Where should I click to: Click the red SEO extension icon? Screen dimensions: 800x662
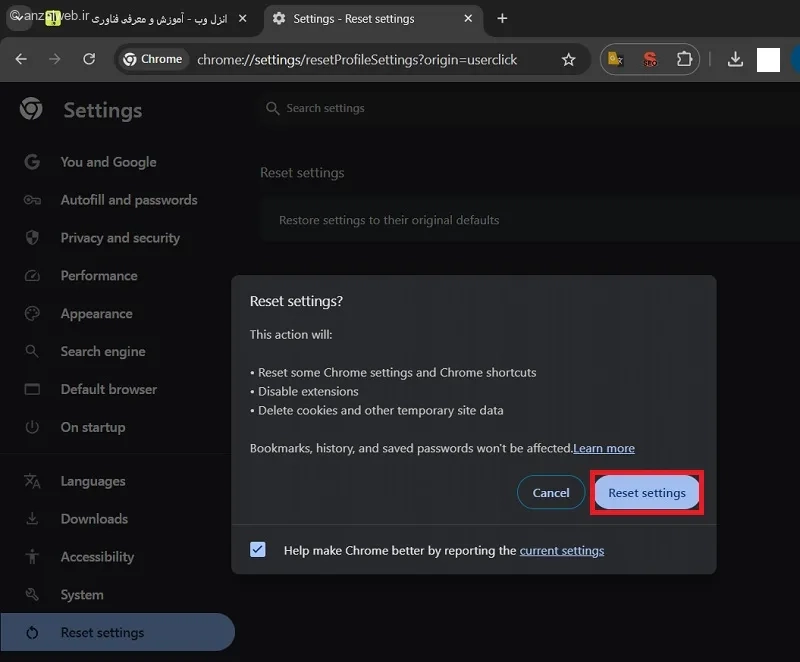point(650,60)
